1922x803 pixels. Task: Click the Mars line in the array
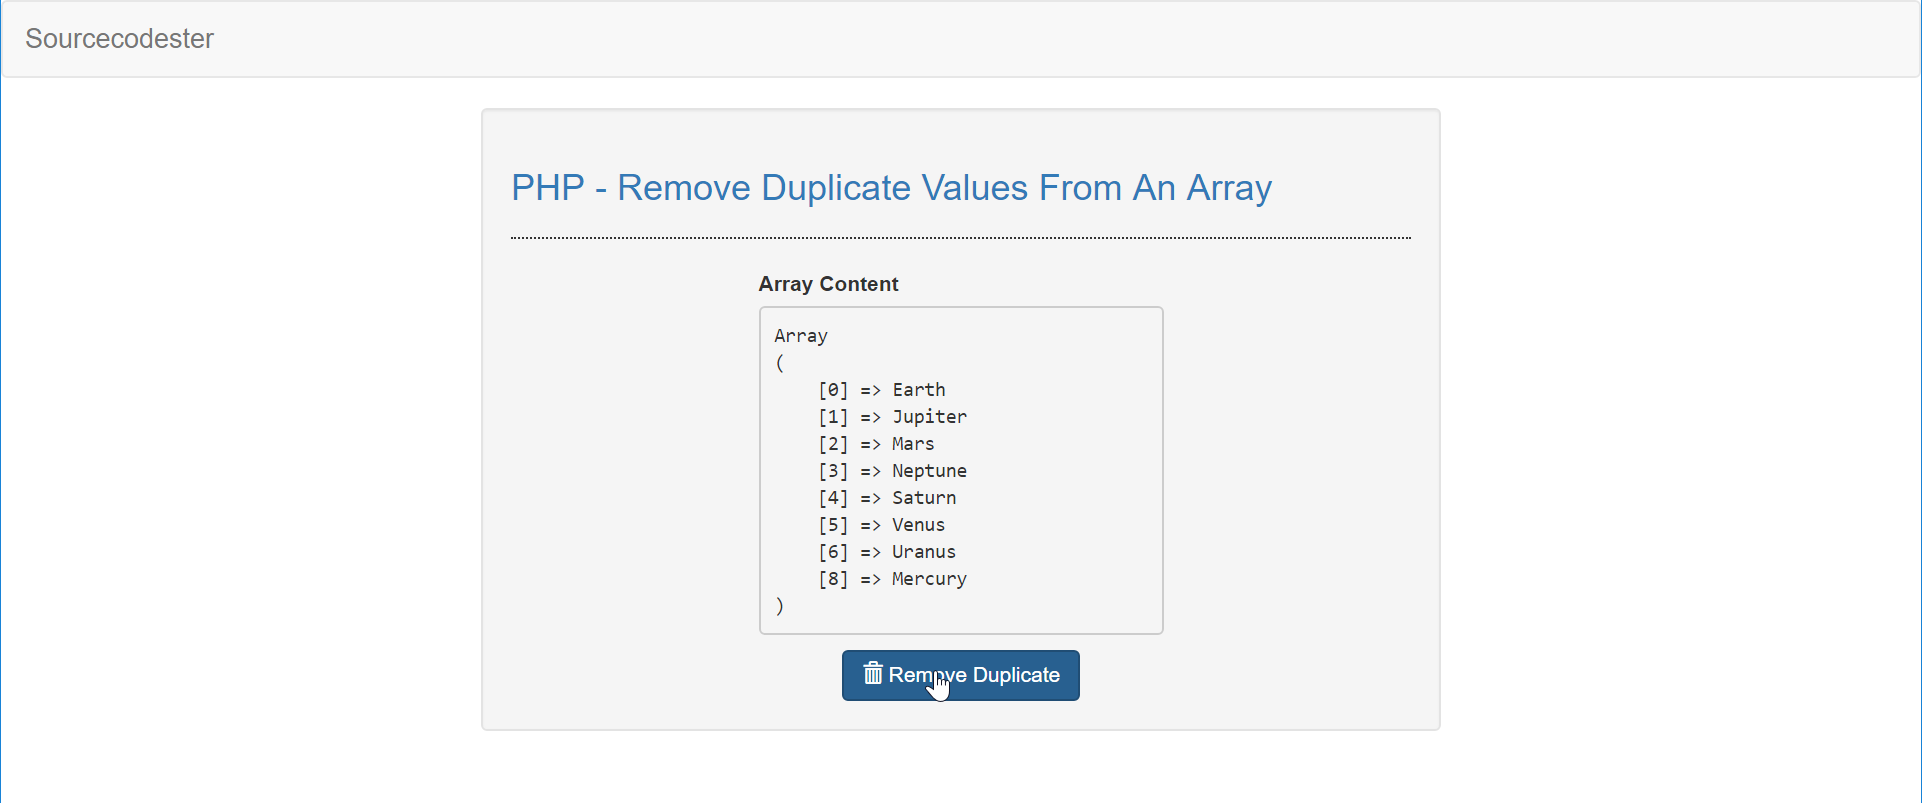tap(876, 444)
